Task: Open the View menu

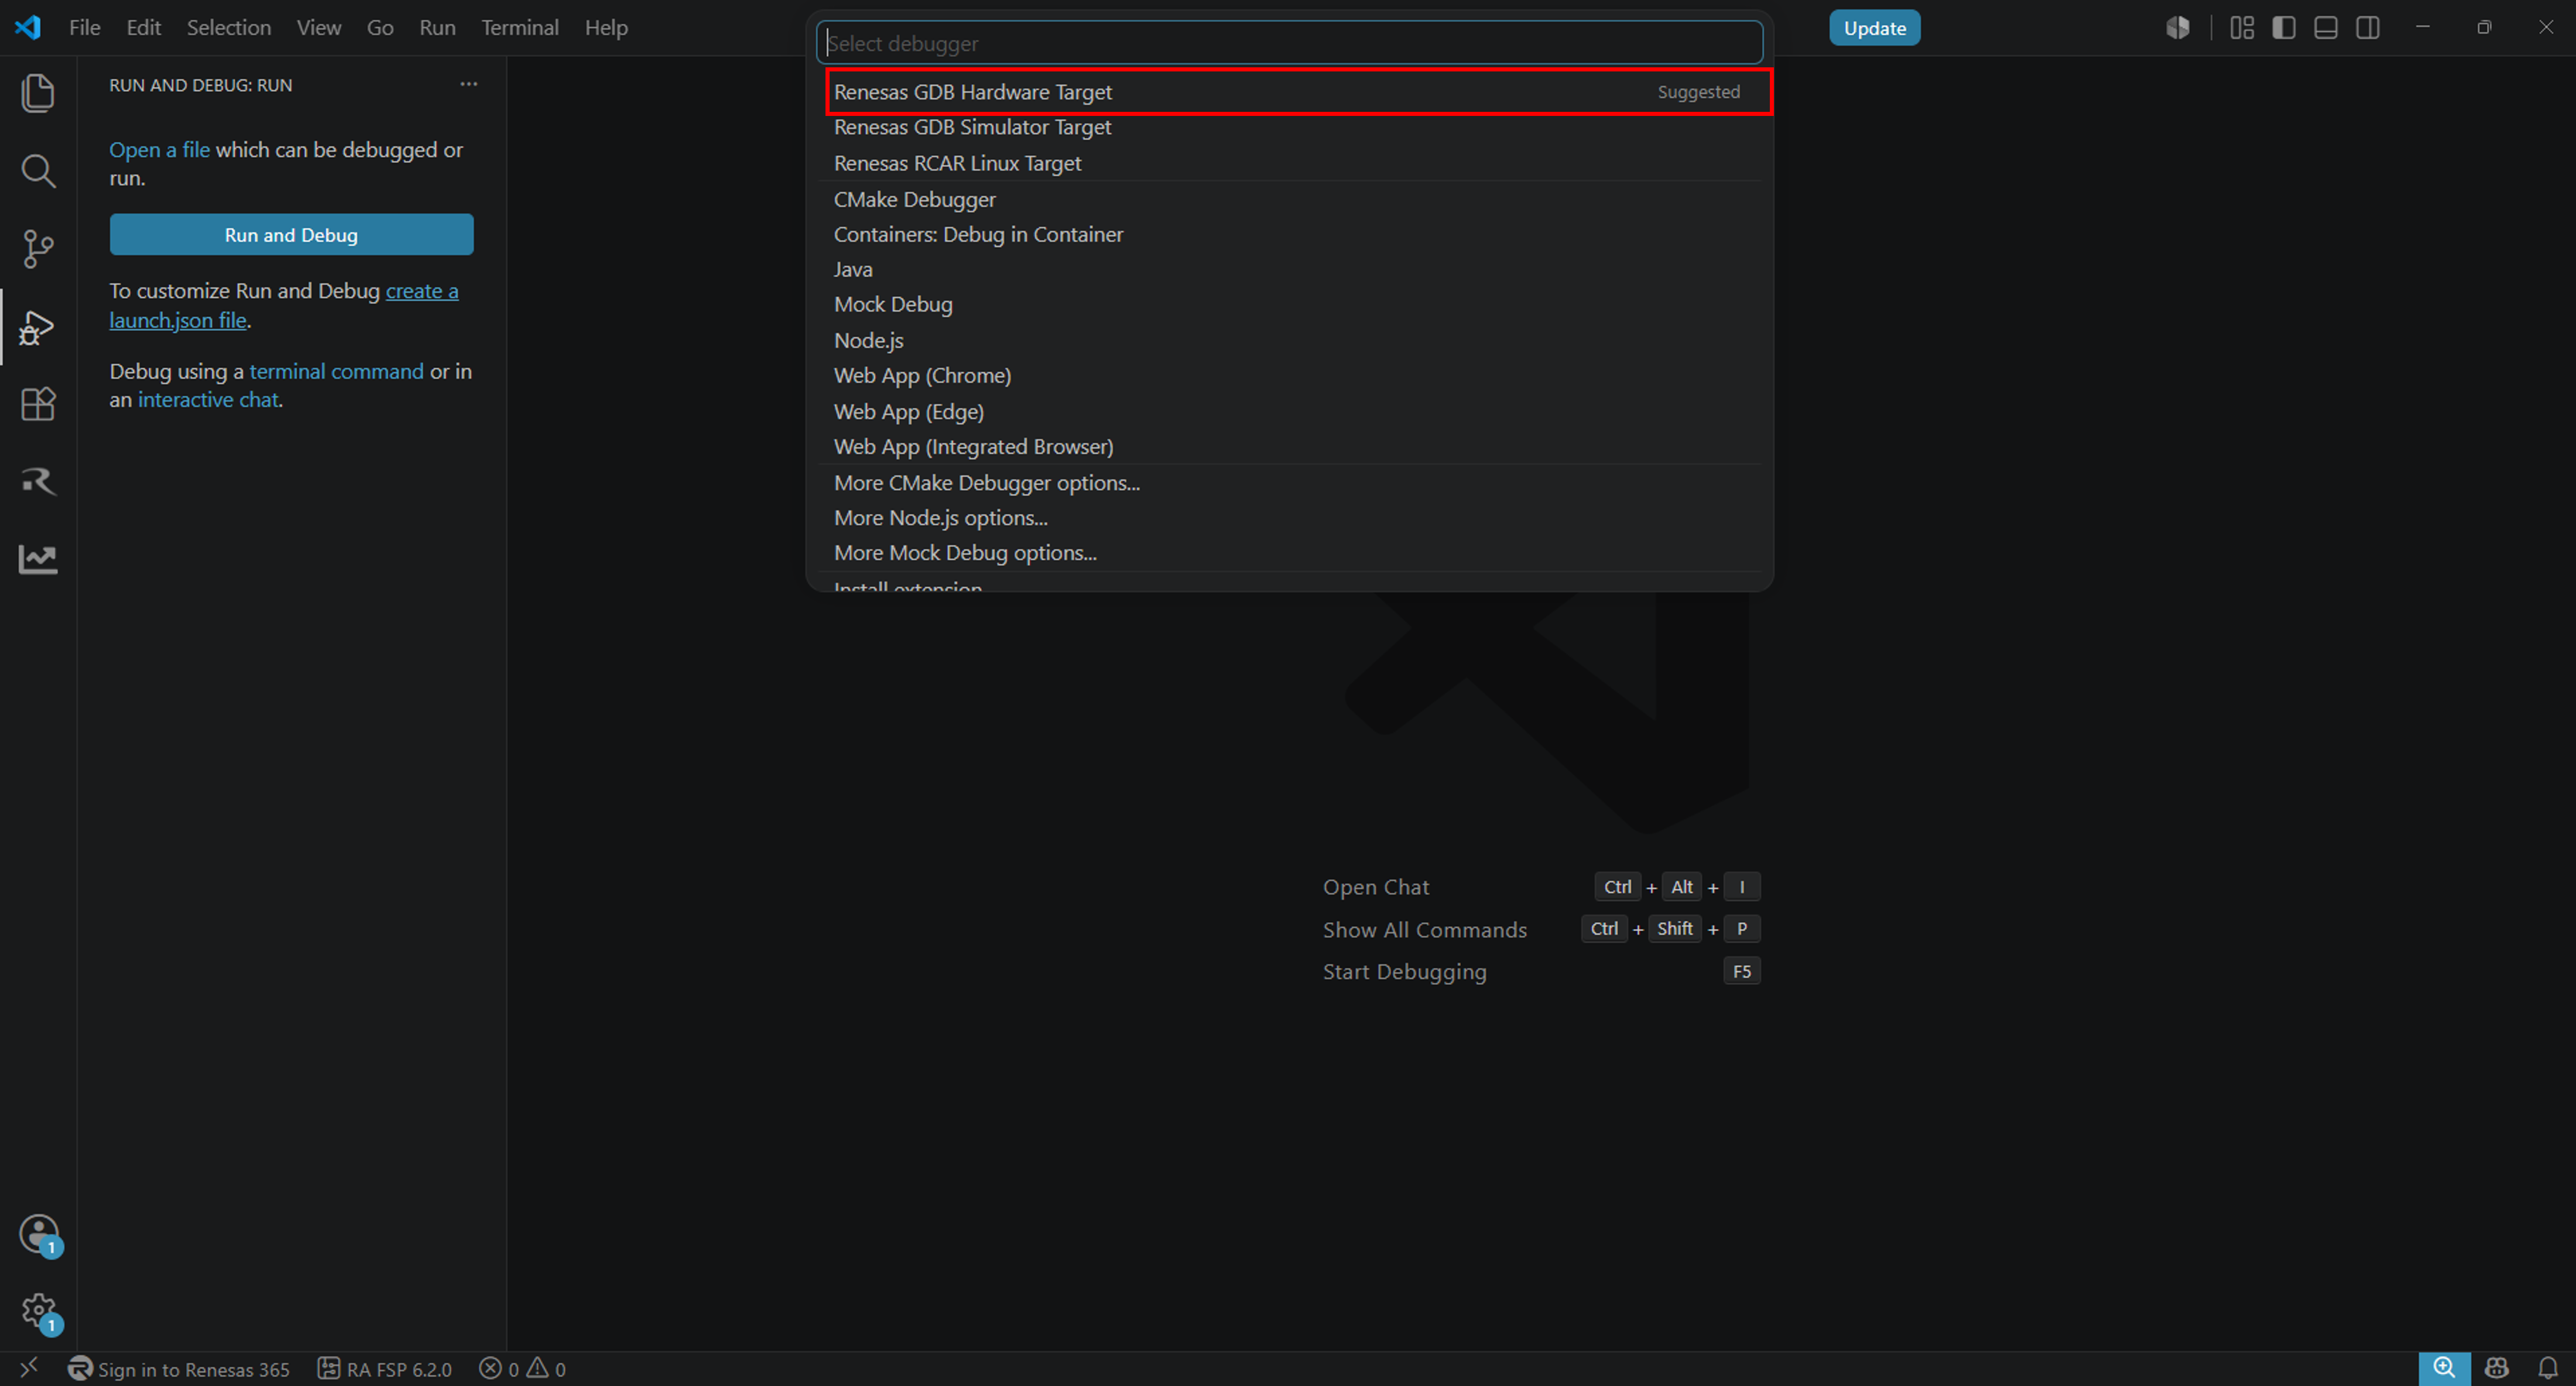Action: pos(319,28)
